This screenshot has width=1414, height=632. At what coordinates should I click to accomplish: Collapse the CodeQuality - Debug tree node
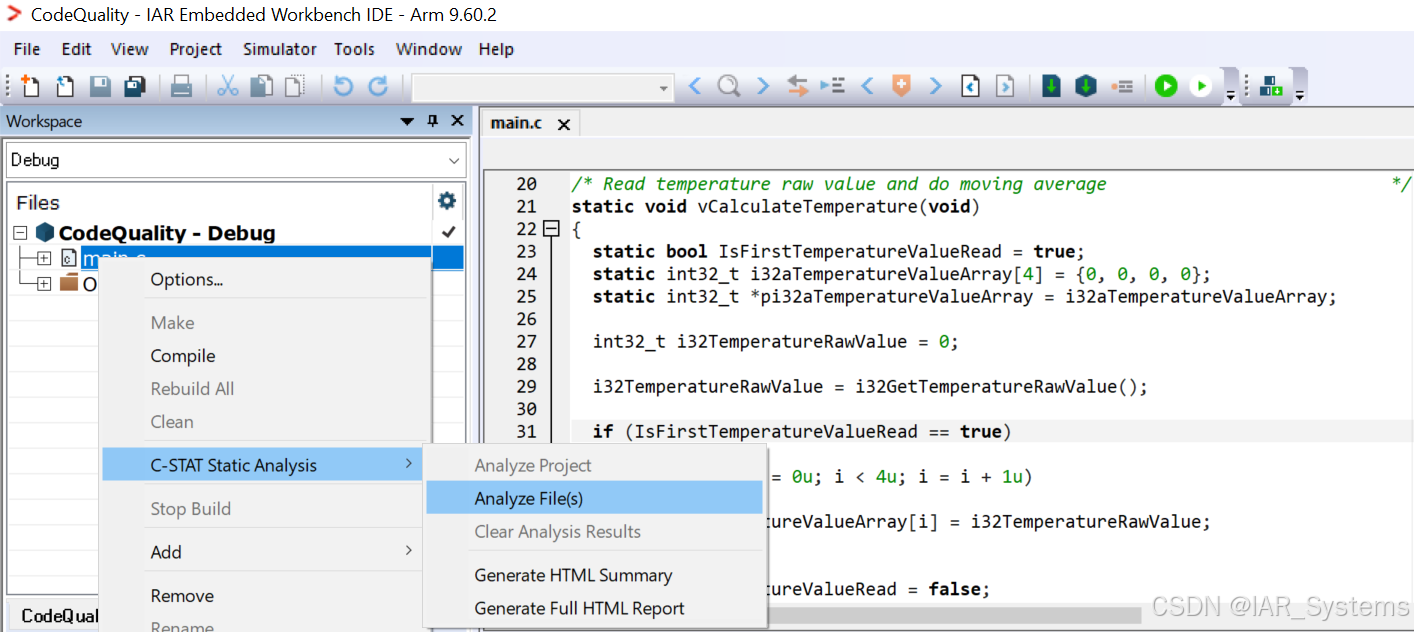tap(20, 233)
